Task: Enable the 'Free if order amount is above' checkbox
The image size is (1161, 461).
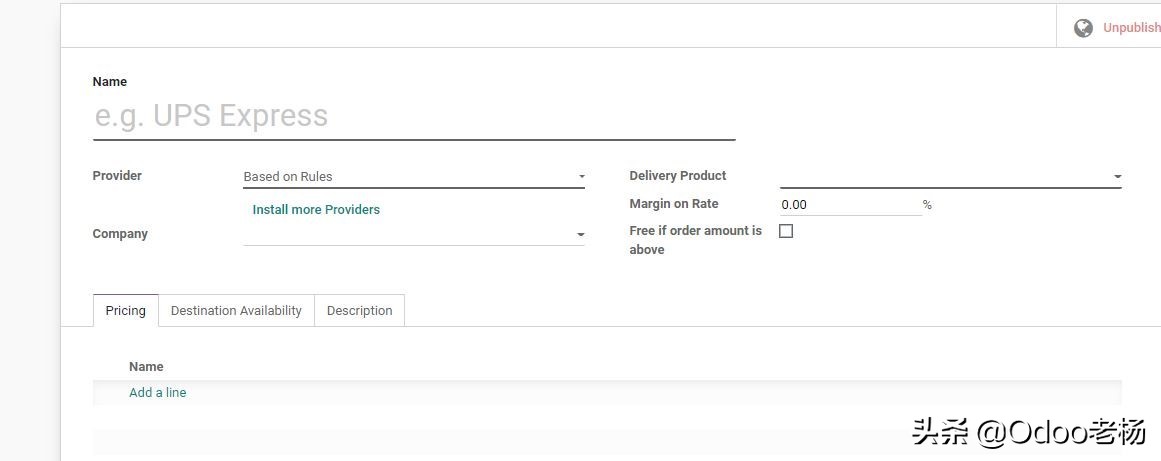Action: pyautogui.click(x=786, y=231)
